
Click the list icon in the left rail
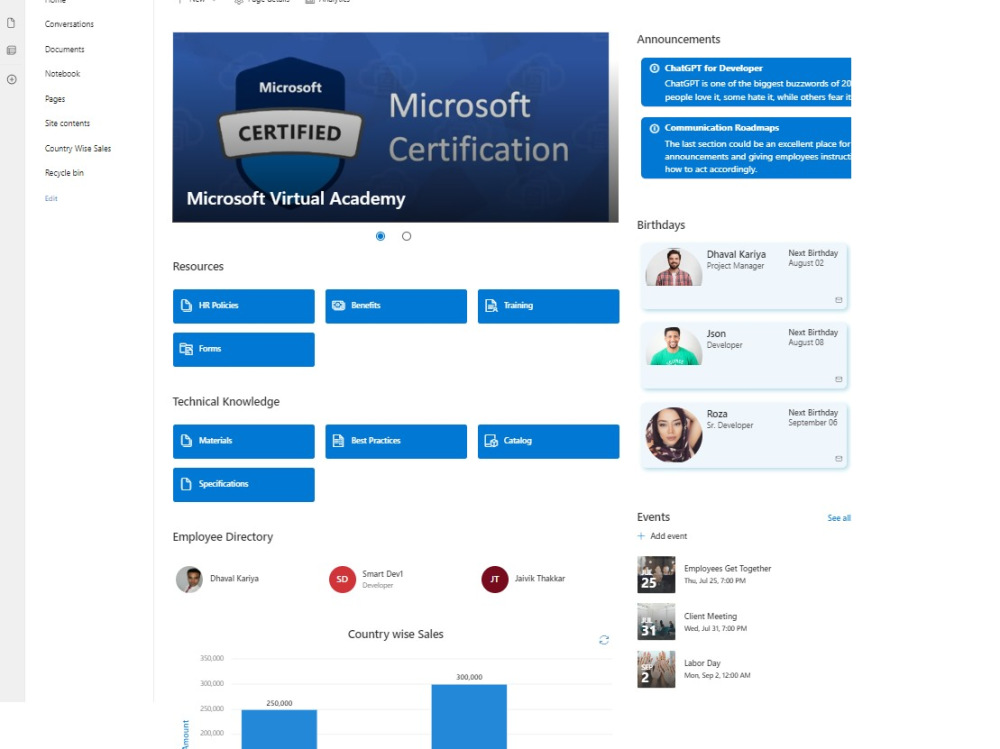[x=11, y=50]
